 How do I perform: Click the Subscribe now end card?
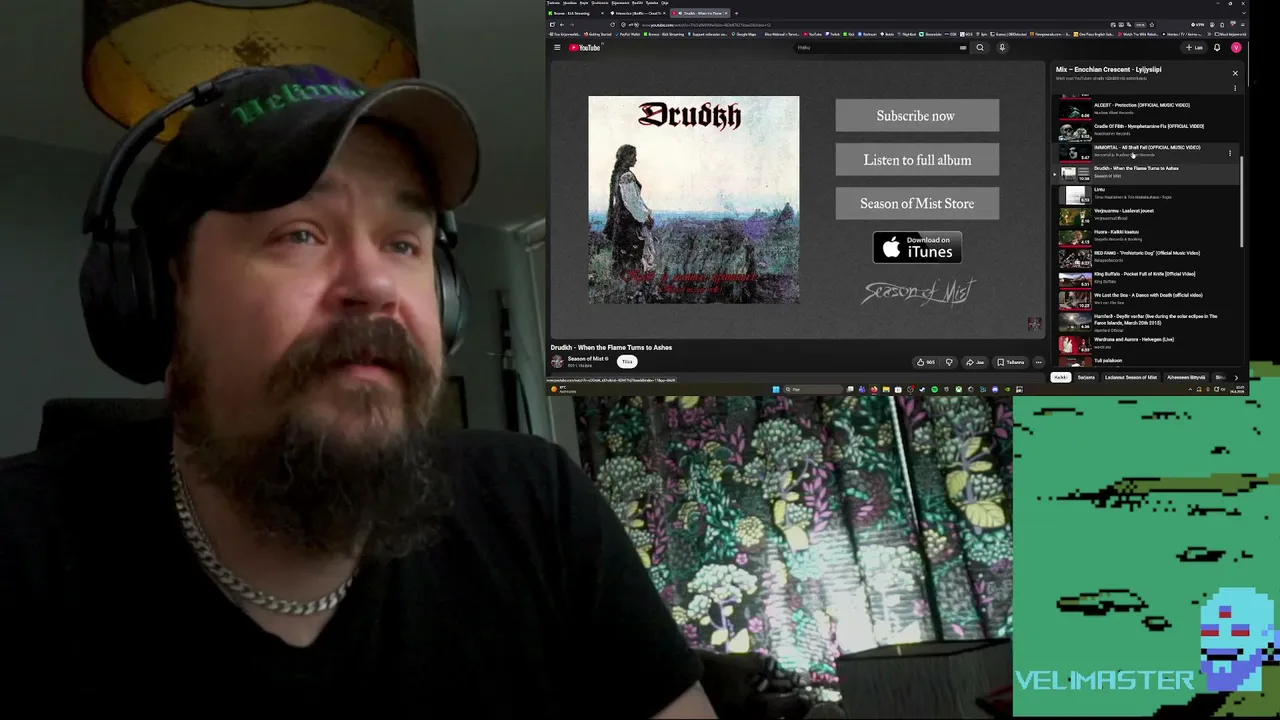pos(917,116)
